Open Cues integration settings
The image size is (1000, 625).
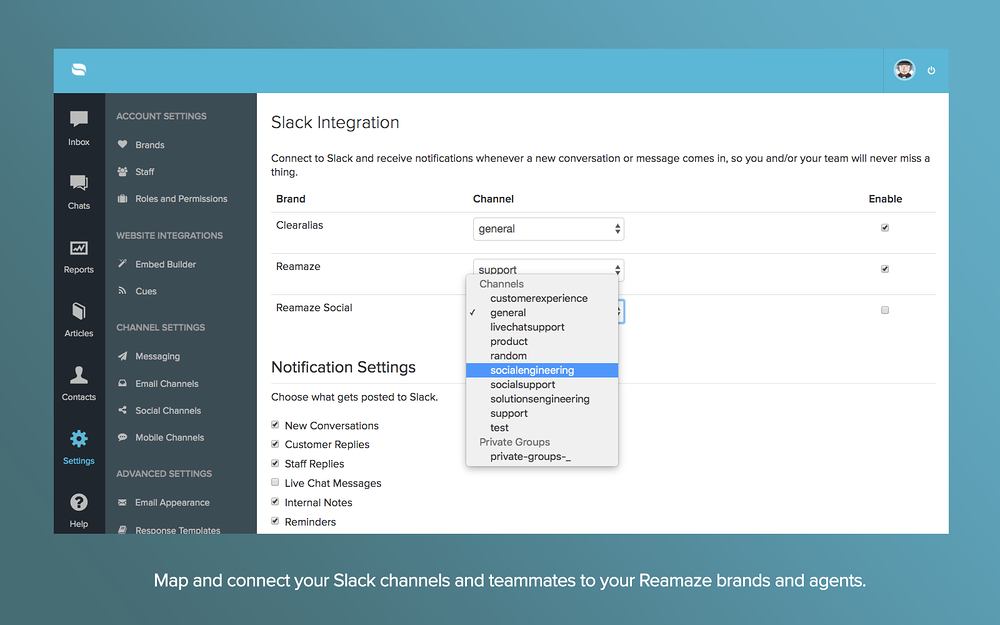coord(146,291)
